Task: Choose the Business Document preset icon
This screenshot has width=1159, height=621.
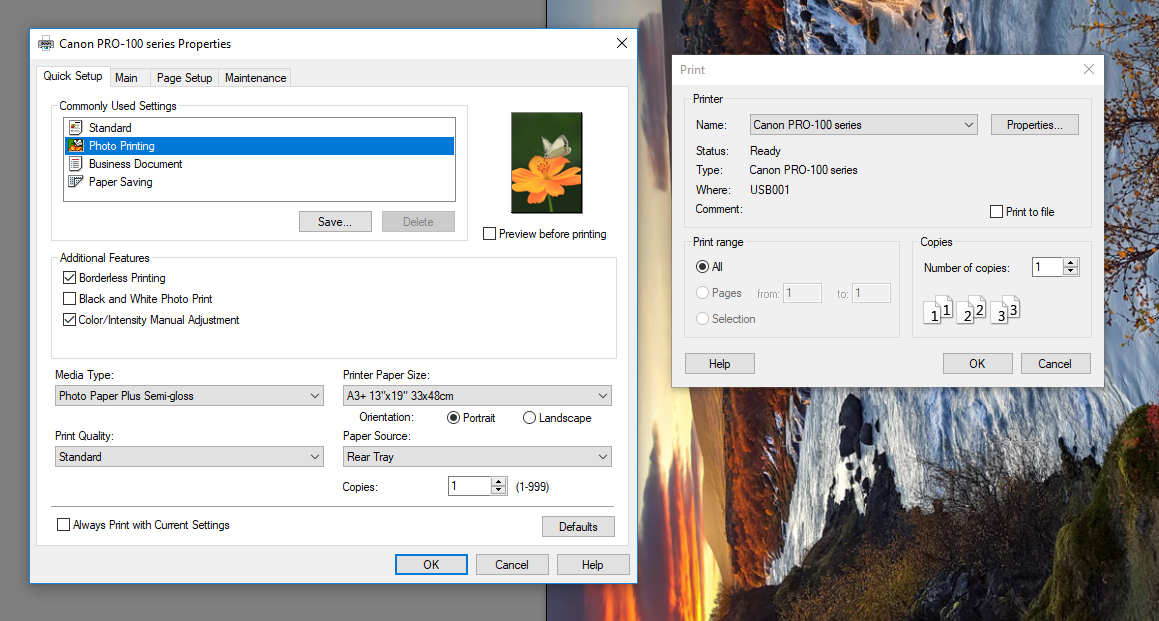Action: (75, 164)
